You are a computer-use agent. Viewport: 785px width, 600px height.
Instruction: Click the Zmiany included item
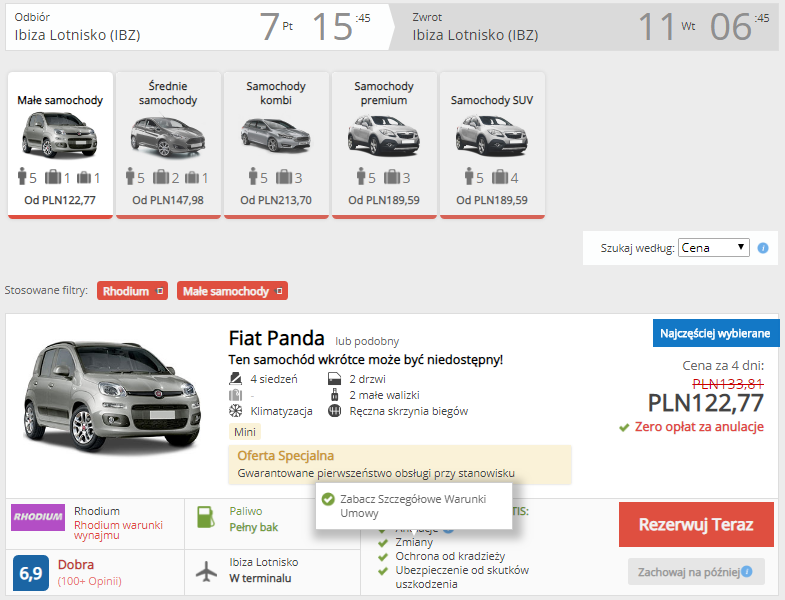(x=414, y=542)
